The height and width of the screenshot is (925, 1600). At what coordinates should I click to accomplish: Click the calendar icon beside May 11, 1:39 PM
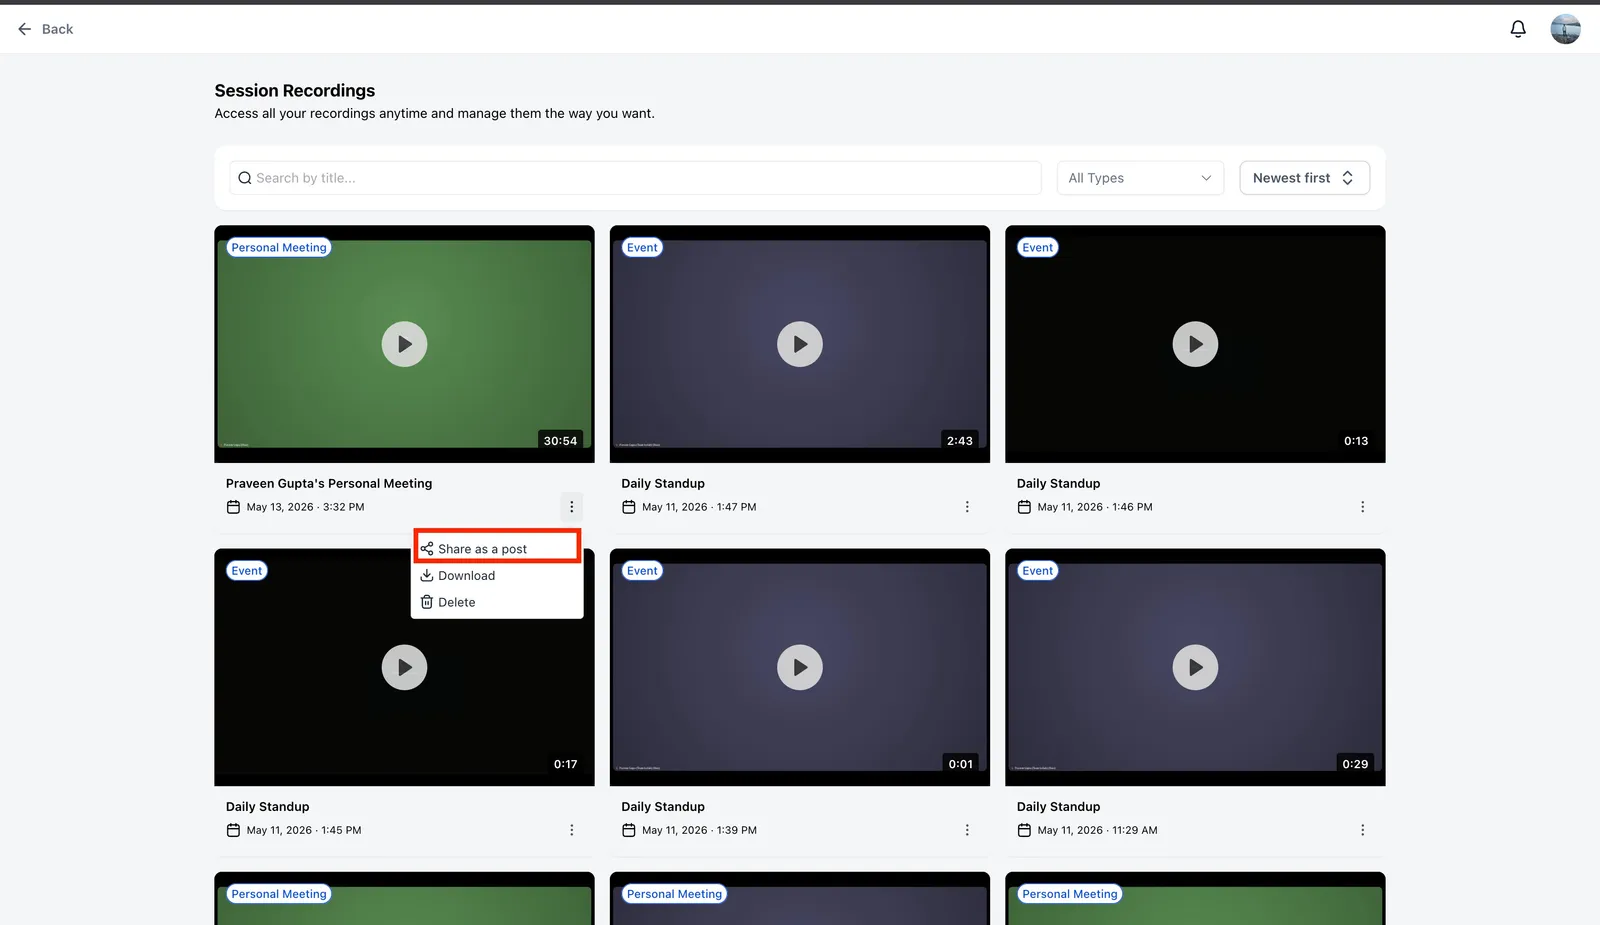point(629,830)
